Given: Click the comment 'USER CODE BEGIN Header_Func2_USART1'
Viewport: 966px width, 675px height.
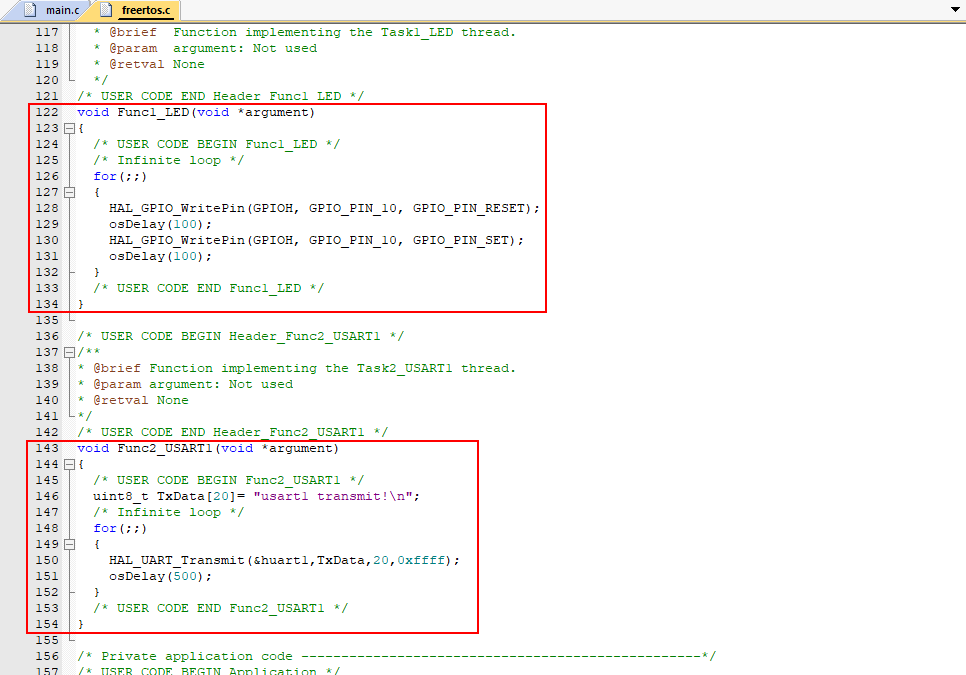Looking at the screenshot, I should pos(240,336).
